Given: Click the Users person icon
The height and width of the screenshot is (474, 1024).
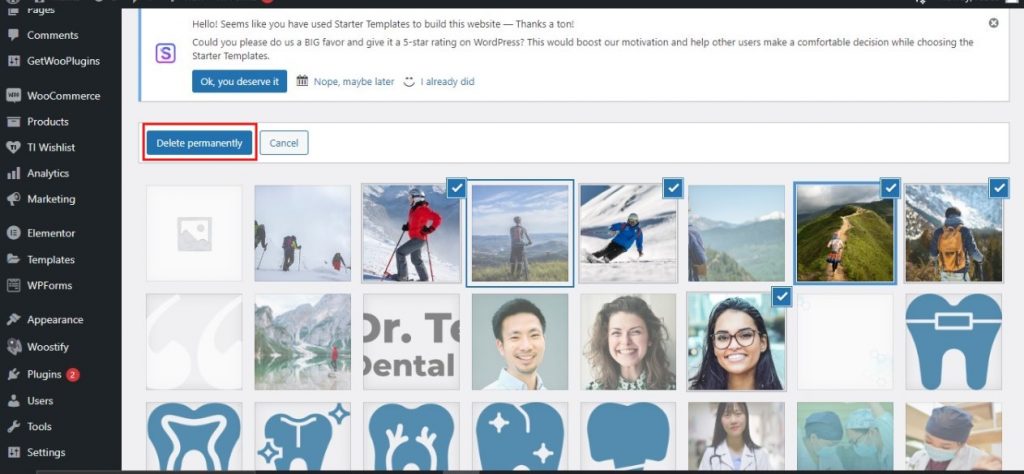Looking at the screenshot, I should 13,401.
